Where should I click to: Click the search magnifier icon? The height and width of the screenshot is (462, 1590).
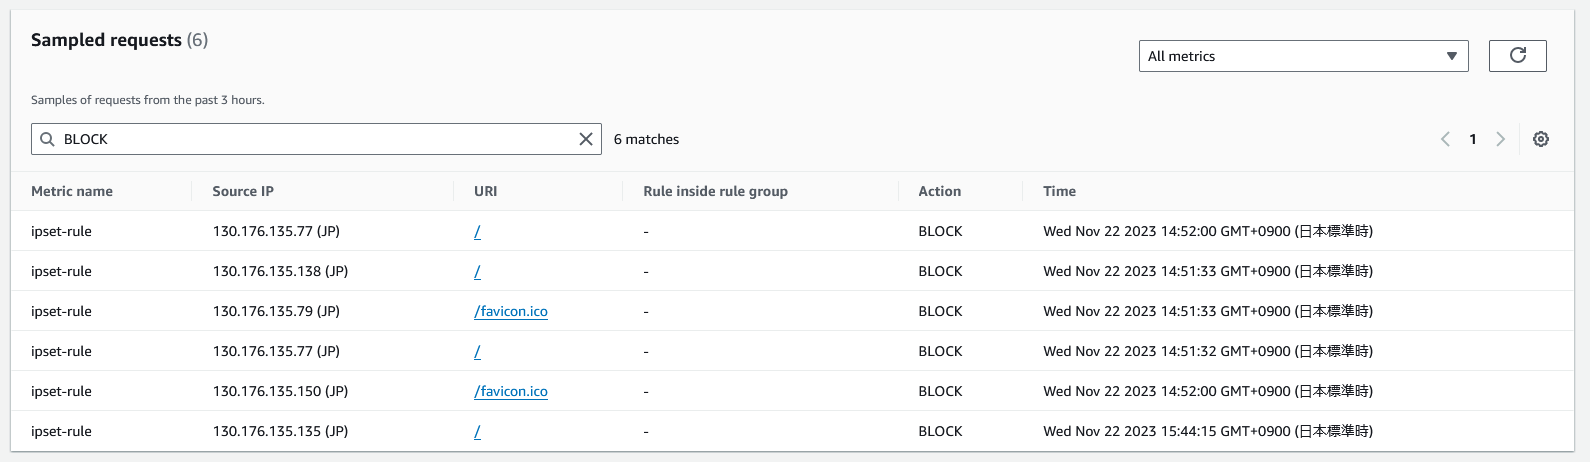(47, 139)
